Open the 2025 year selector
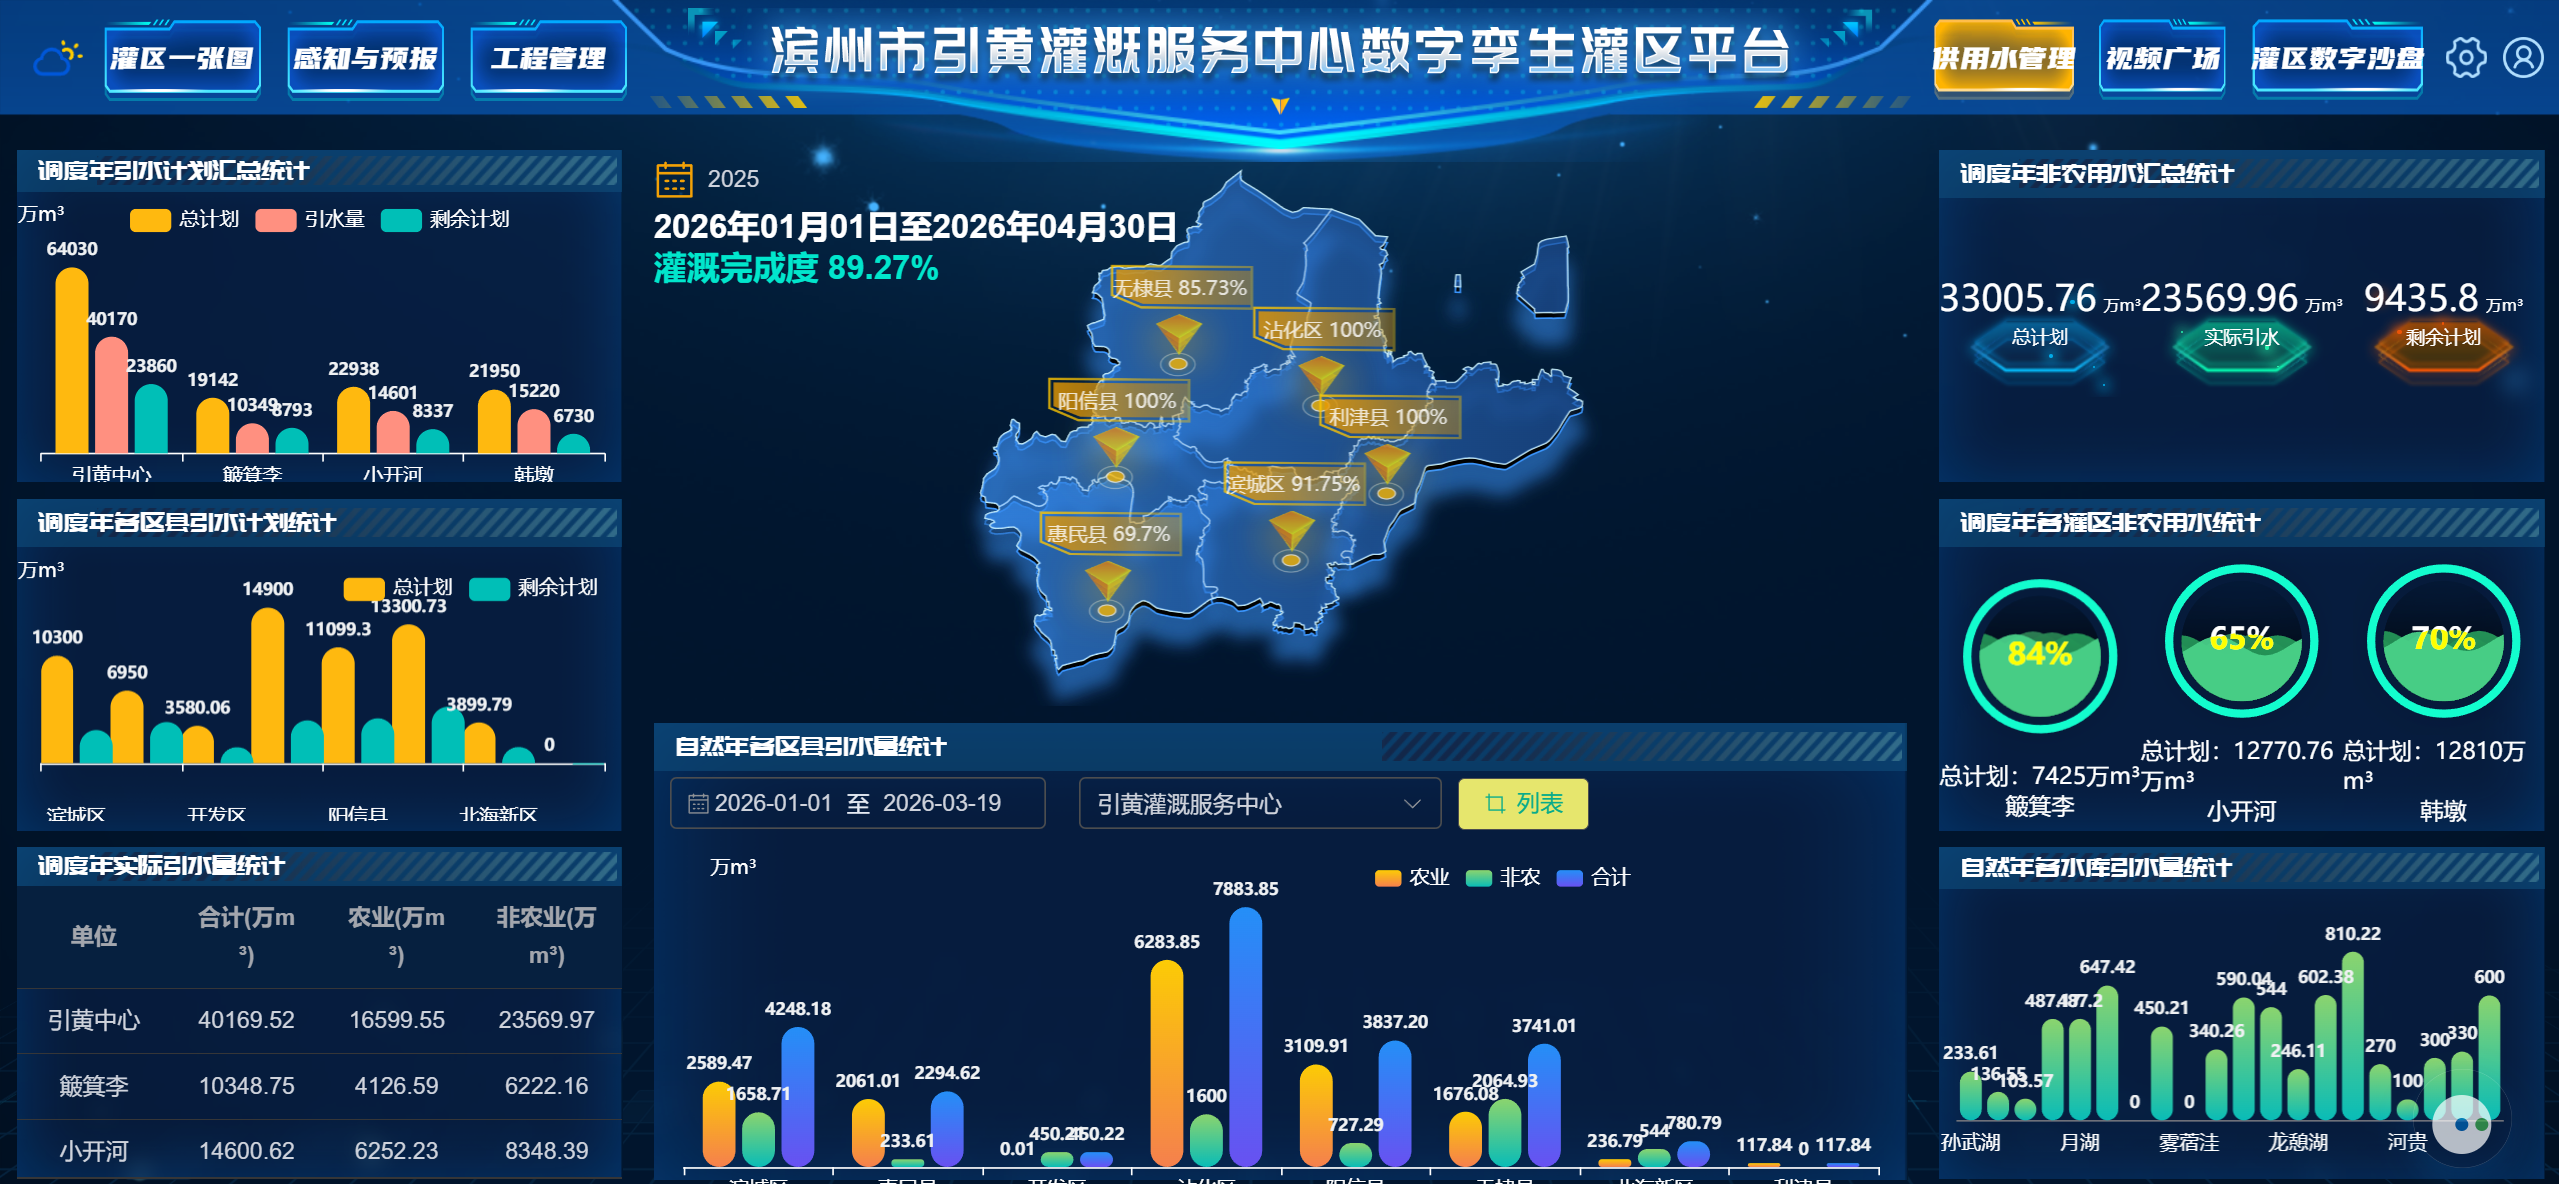 pyautogui.click(x=732, y=180)
